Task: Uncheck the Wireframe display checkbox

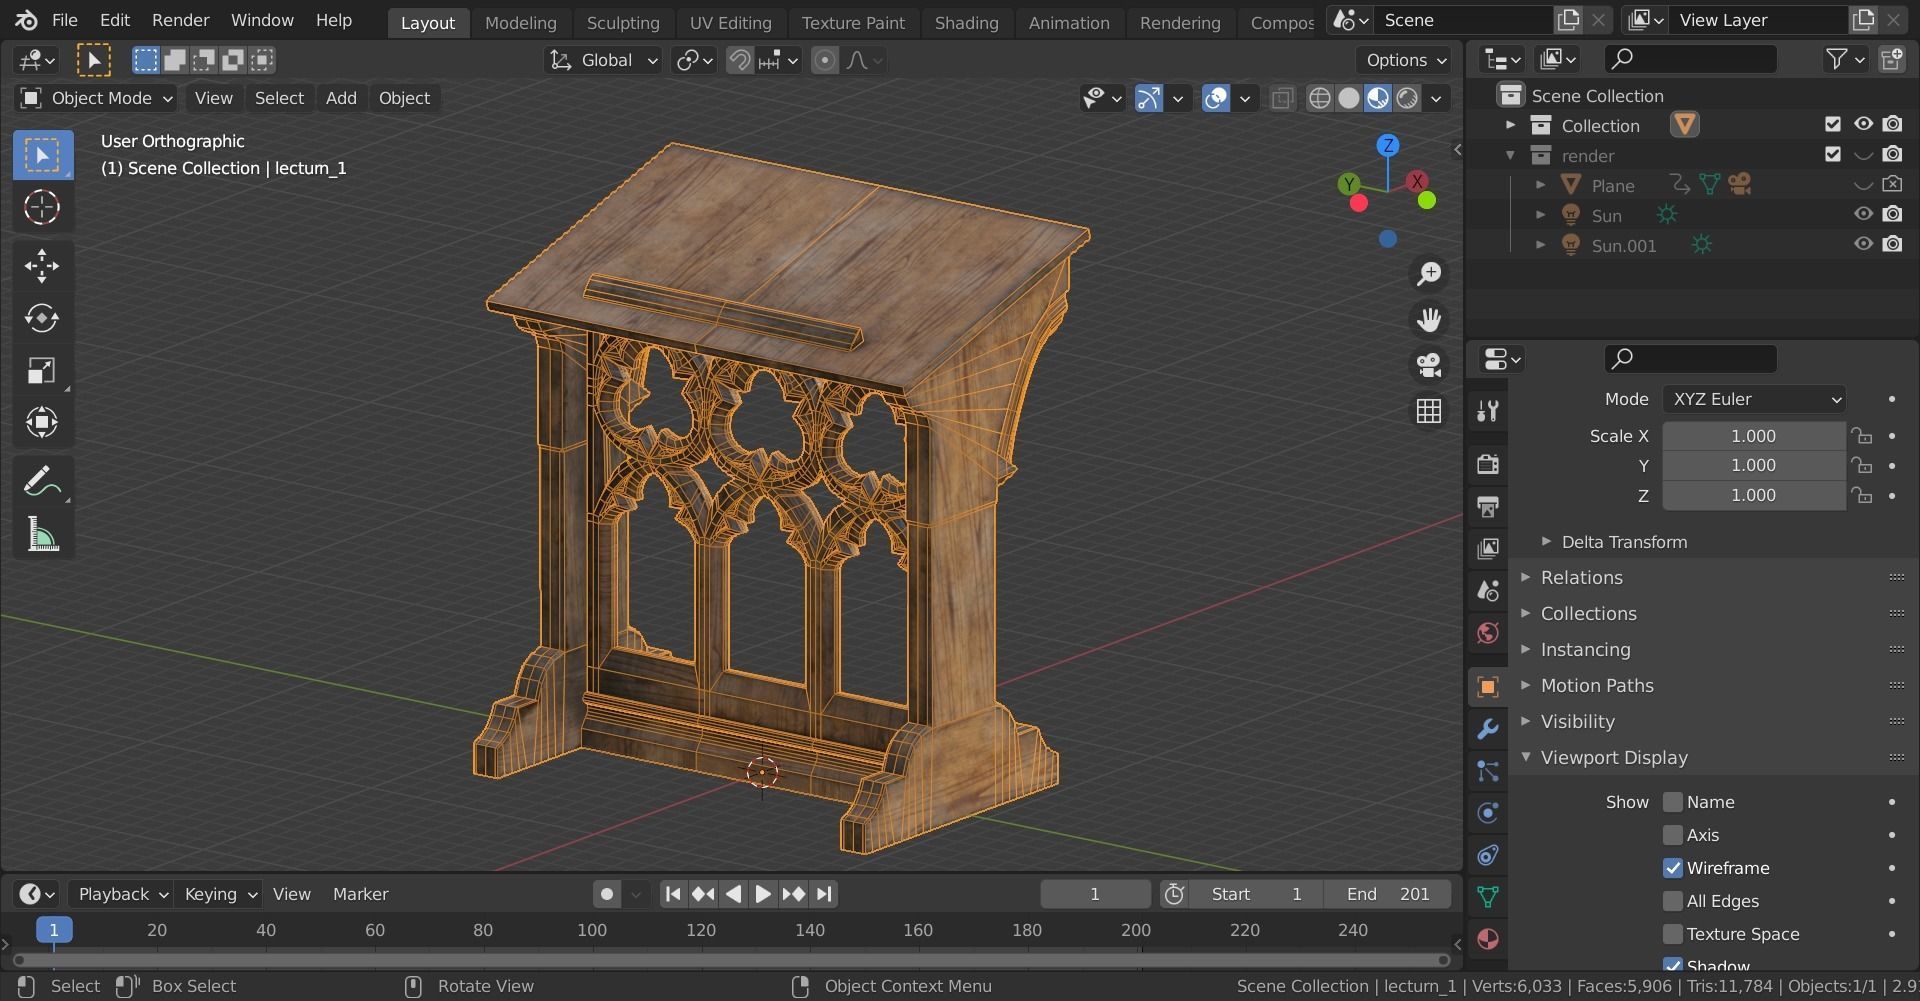Action: coord(1672,868)
